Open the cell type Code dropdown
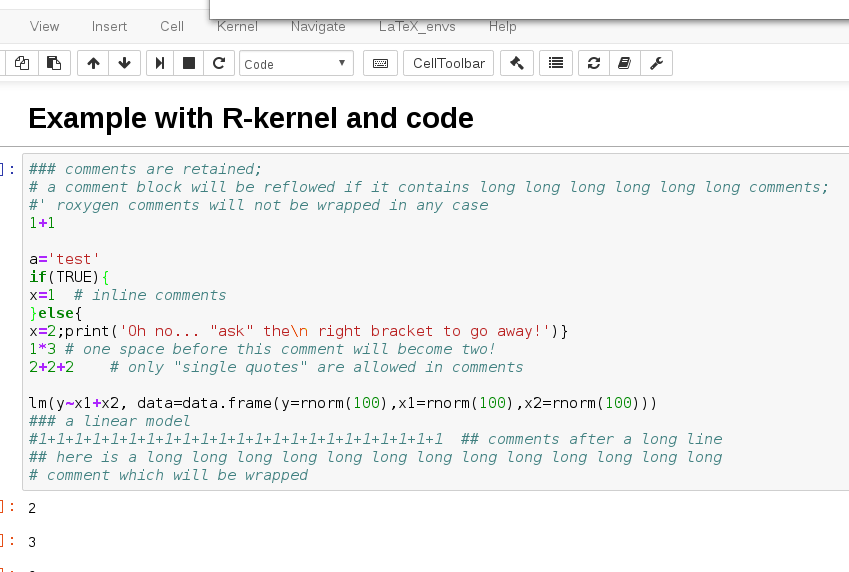849x572 pixels. 296,64
